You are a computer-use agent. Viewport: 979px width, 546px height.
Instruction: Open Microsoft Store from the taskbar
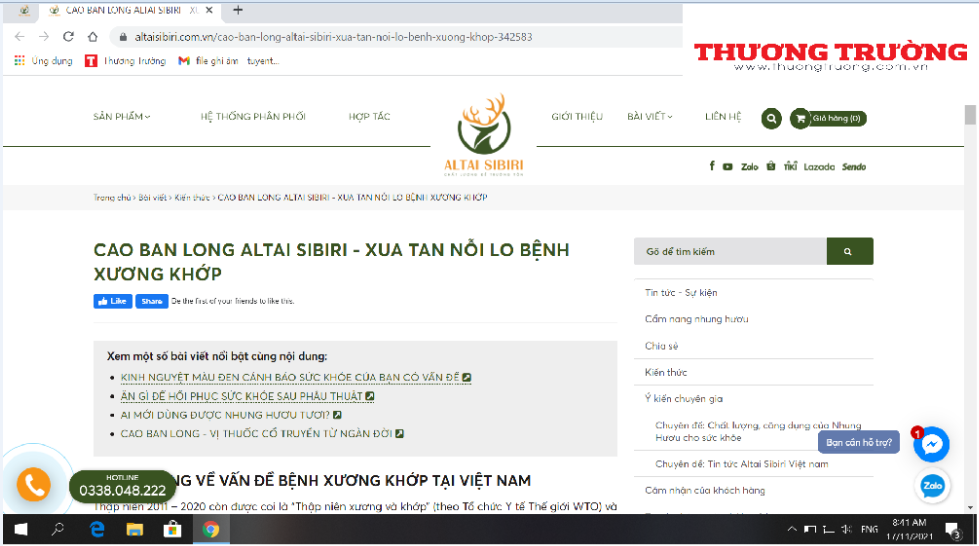pos(171,529)
